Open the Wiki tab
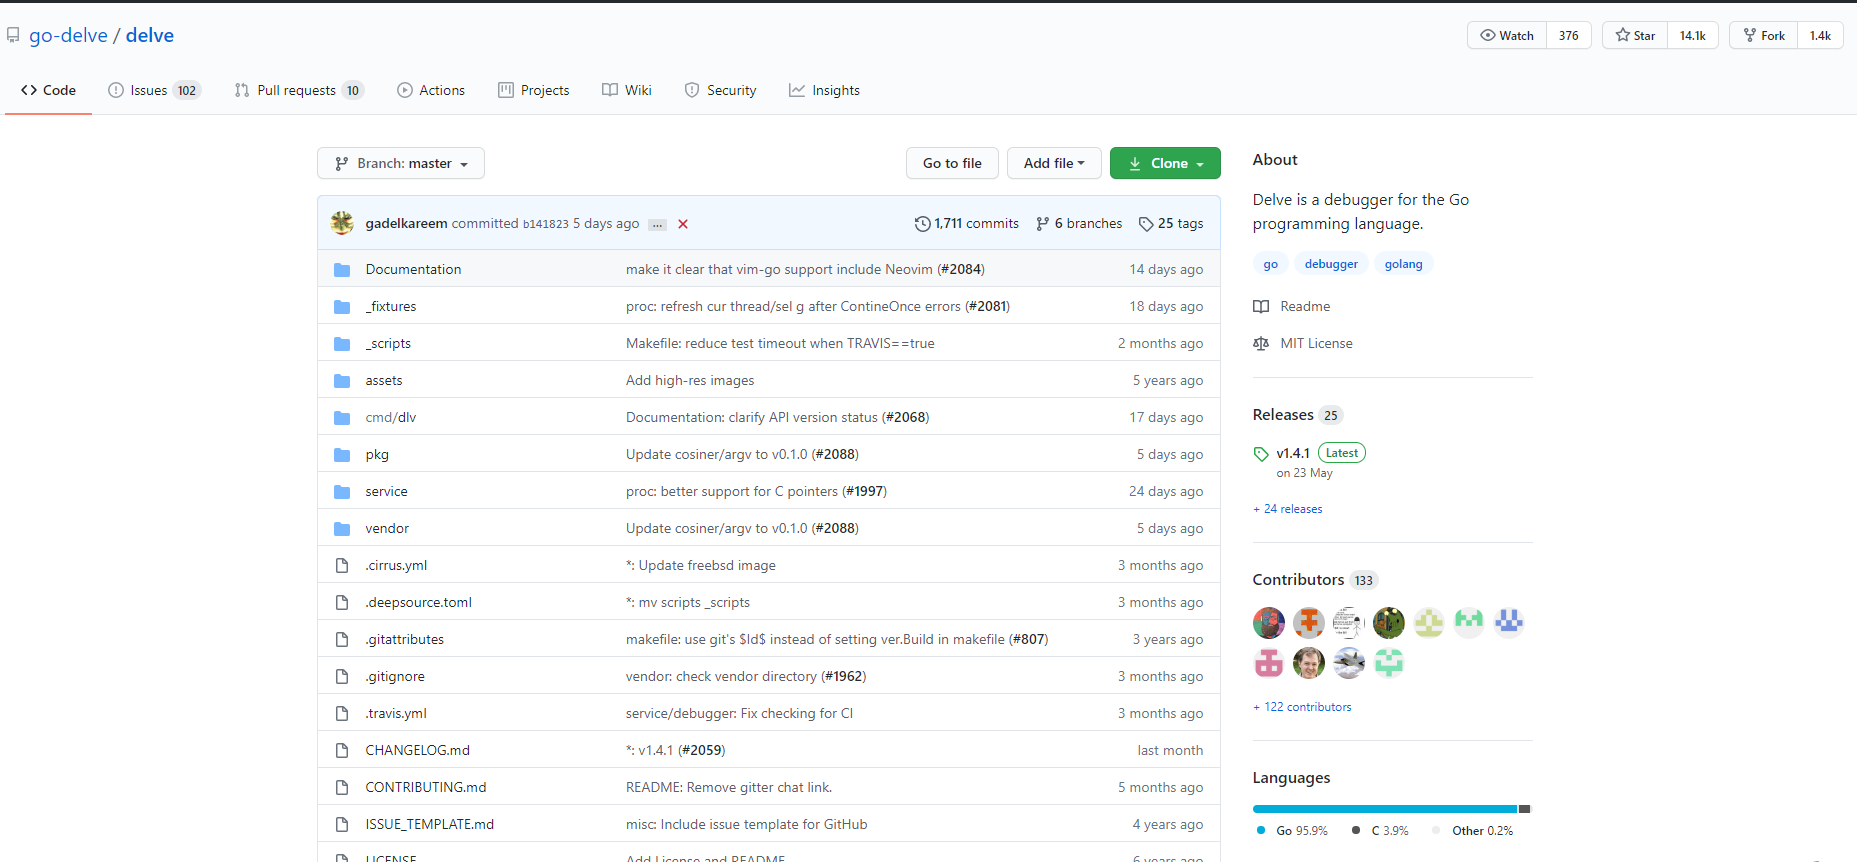Screen dimensions: 1857x862 [627, 90]
